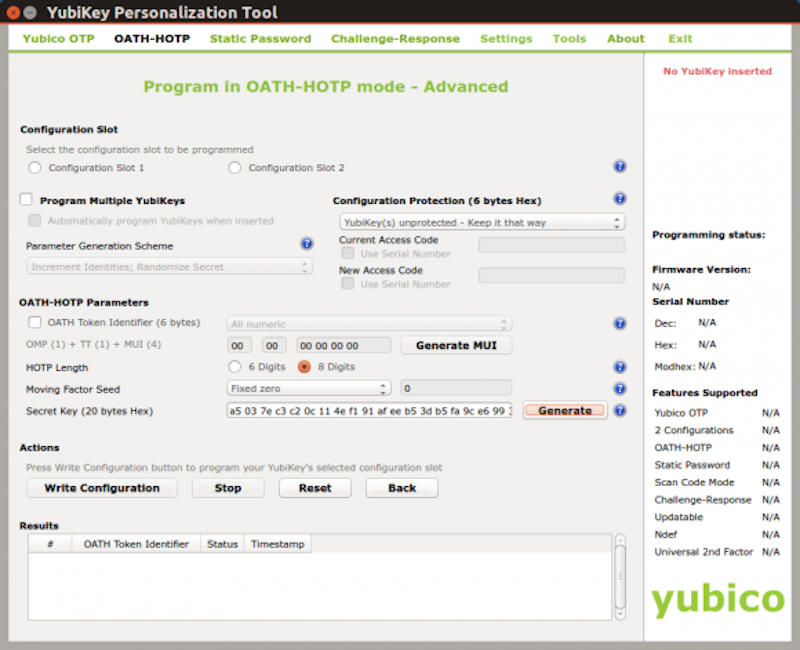Click the Results table vertical scrollbar
The image size is (800, 650).
[x=620, y=577]
